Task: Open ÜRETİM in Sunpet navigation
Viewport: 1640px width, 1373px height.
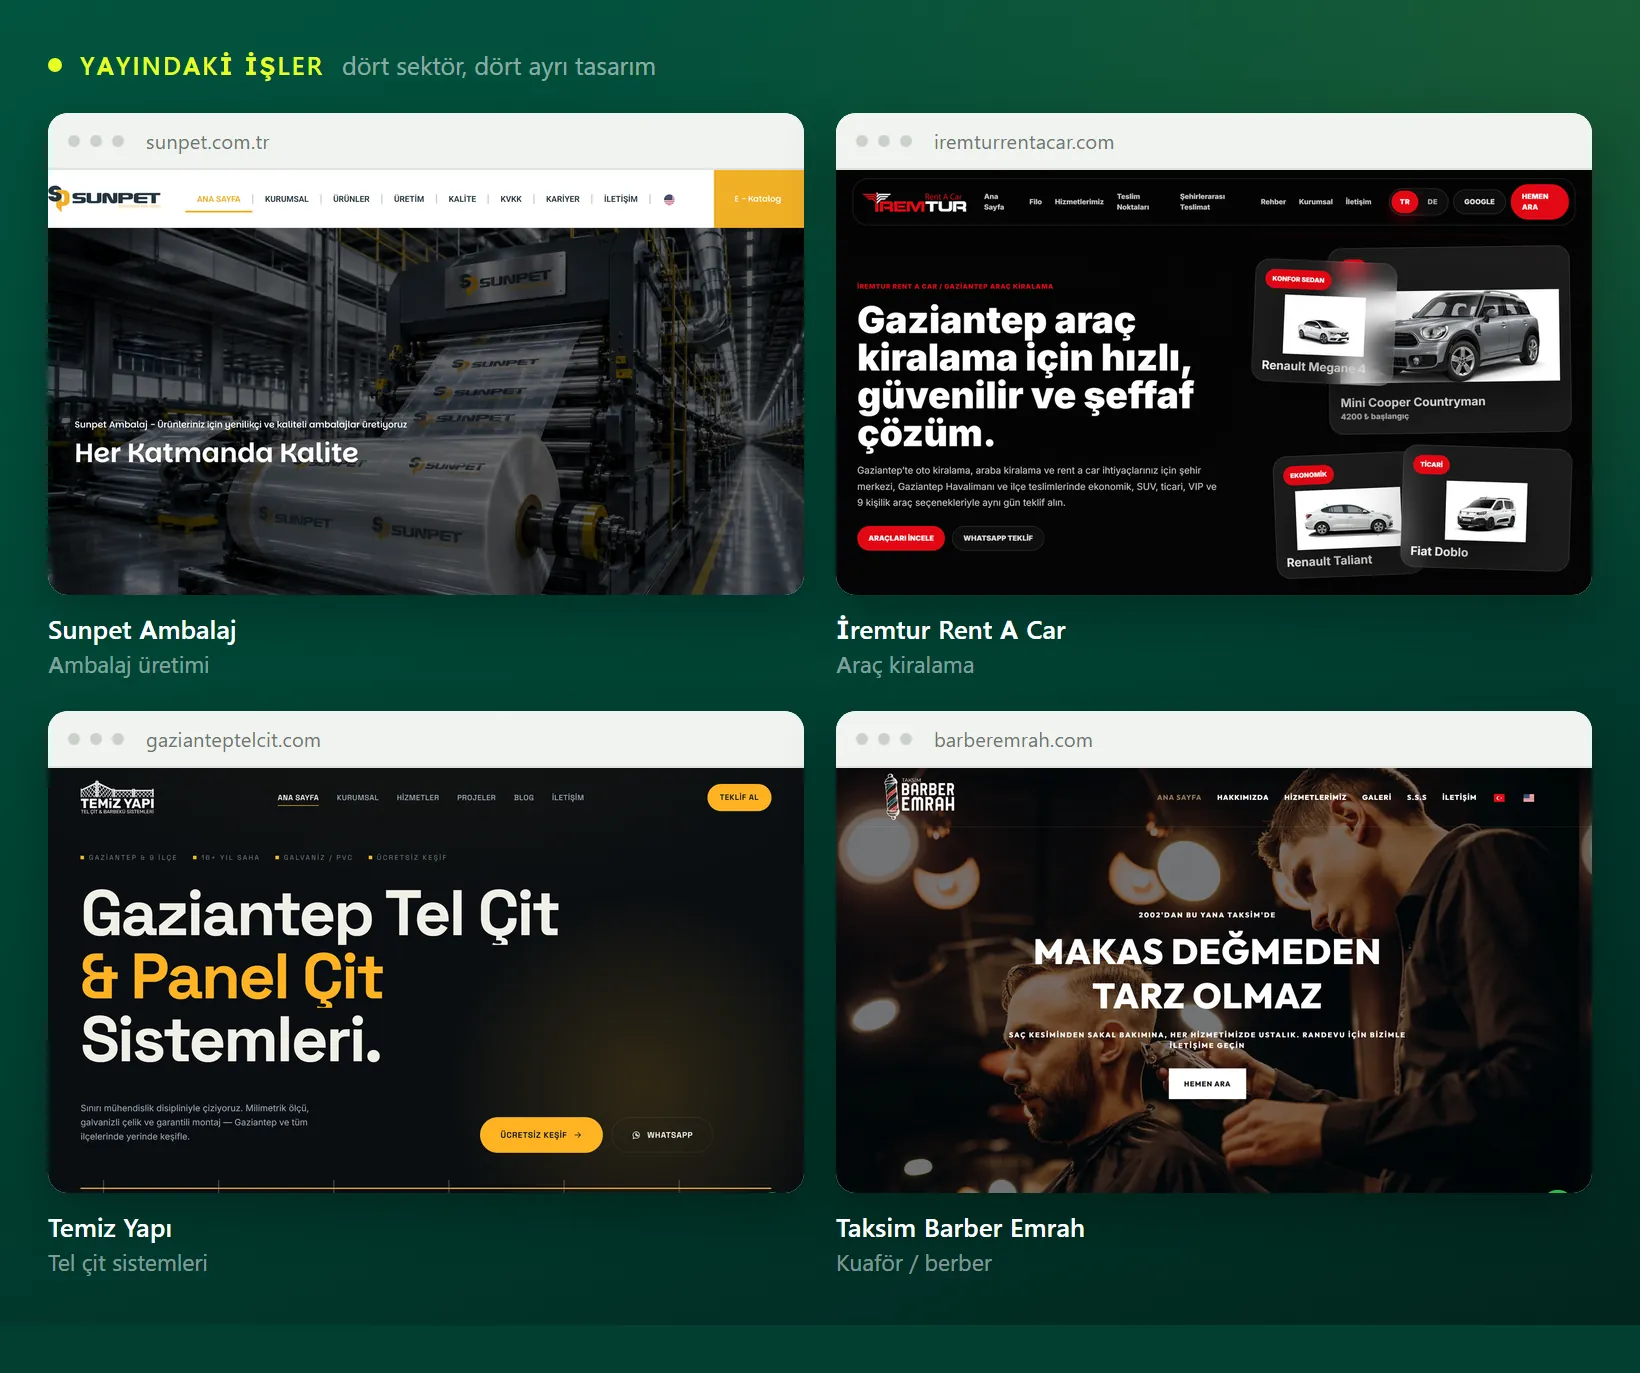Action: [409, 199]
